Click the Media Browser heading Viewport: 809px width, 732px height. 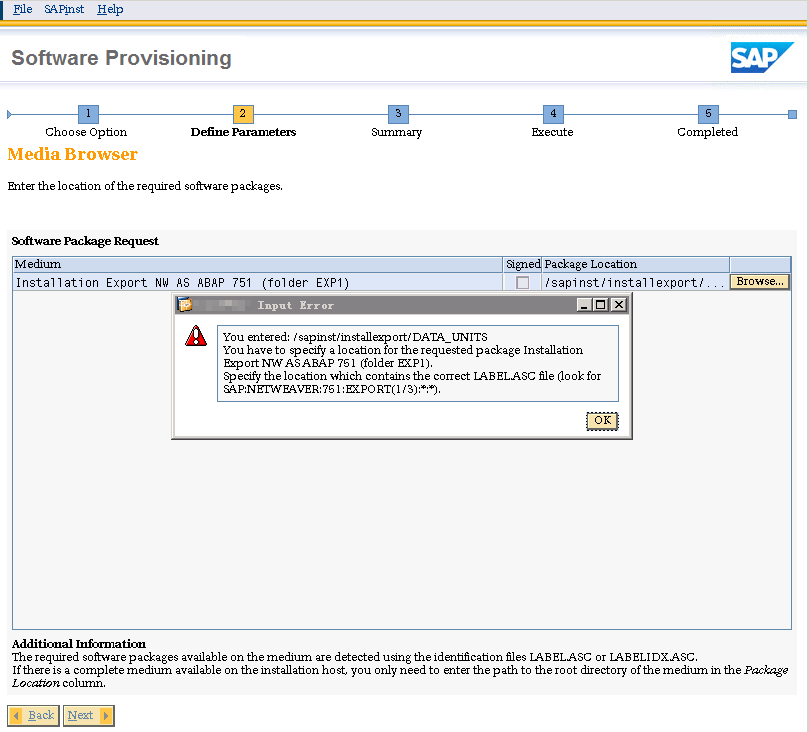(x=73, y=154)
